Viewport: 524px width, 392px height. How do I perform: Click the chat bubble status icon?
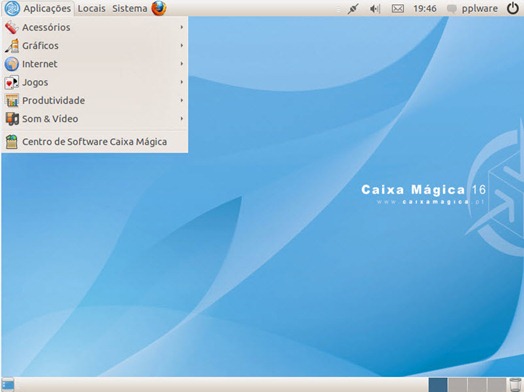point(452,9)
